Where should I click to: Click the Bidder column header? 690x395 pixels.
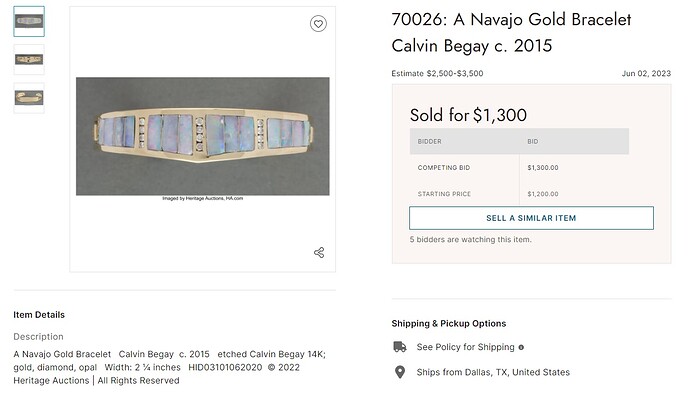click(429, 141)
